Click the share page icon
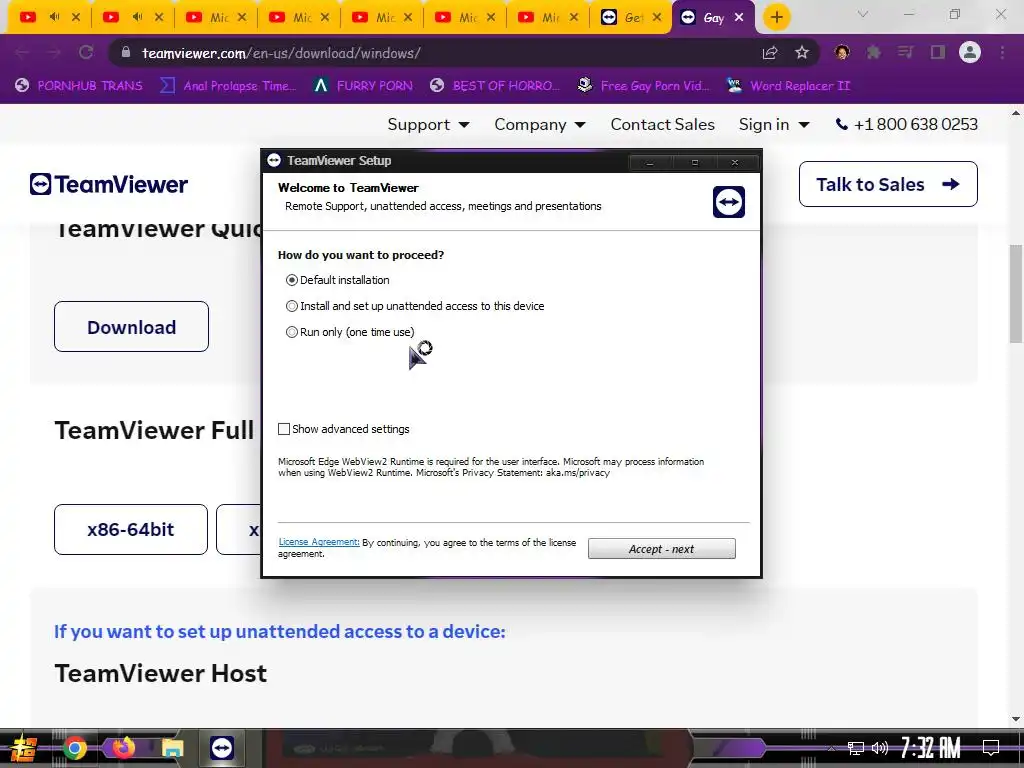The image size is (1024, 768). (770, 52)
